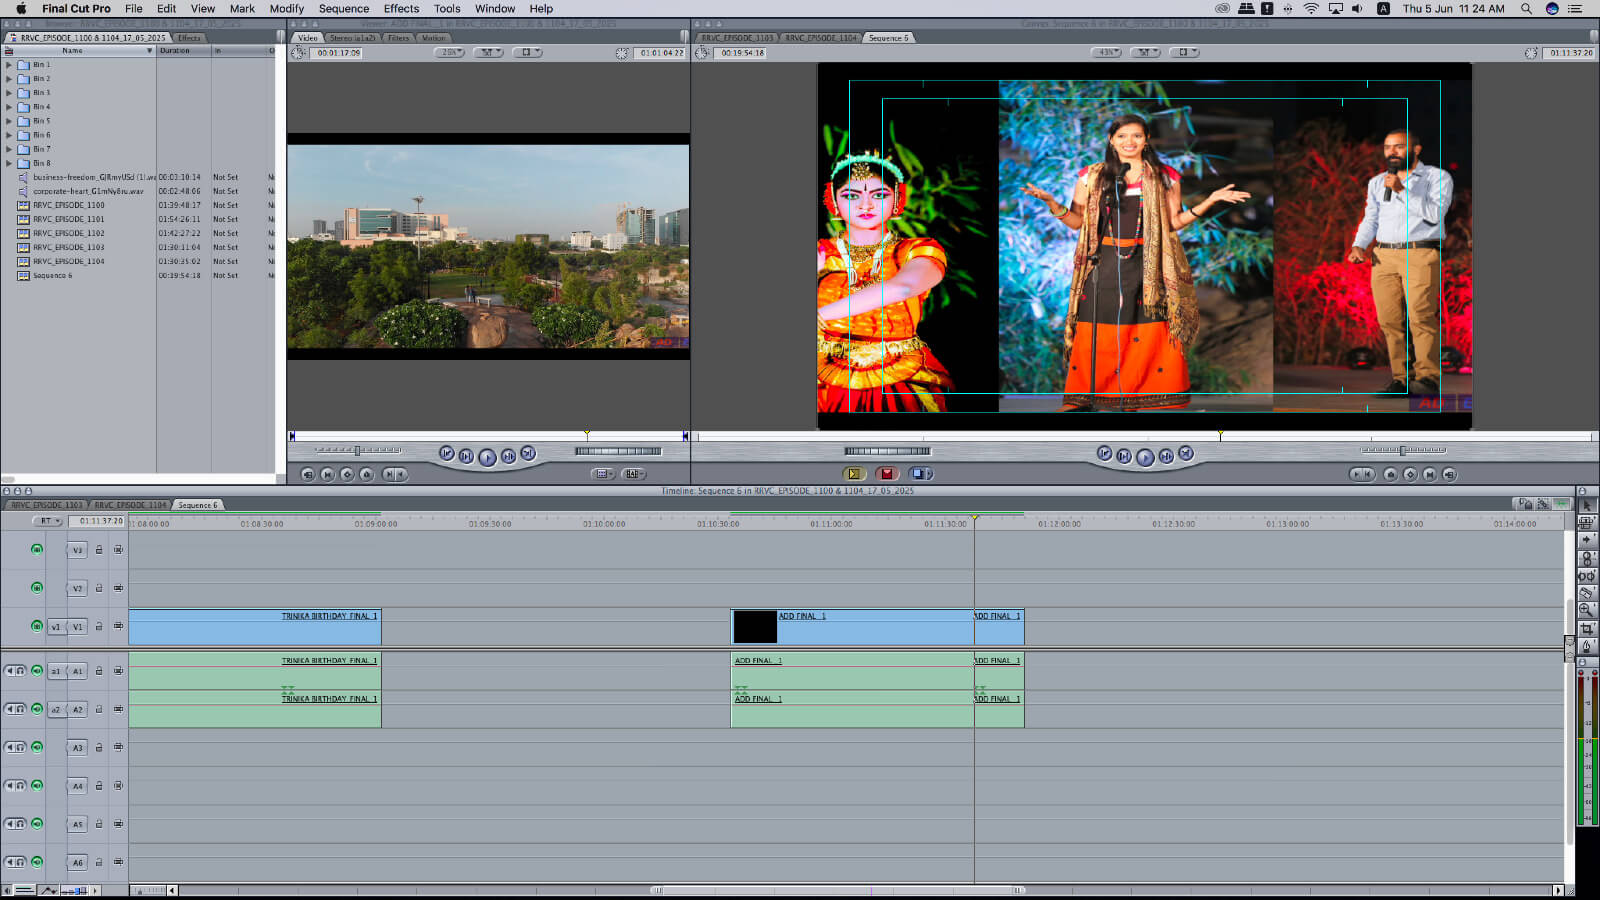Select the Zoom tool in tool palette

(1586, 610)
